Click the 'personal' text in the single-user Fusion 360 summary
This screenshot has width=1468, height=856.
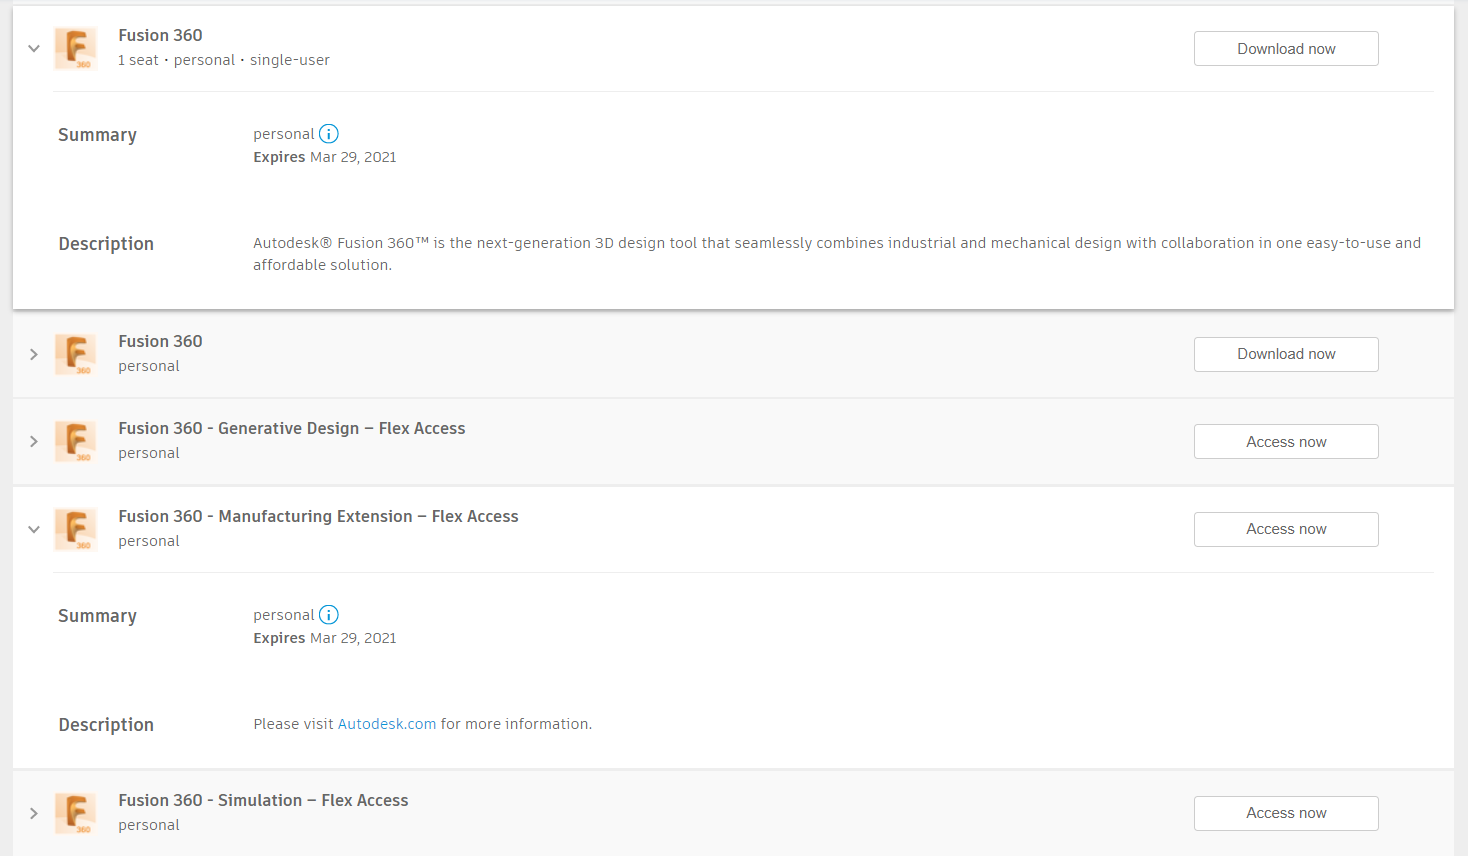coord(284,134)
